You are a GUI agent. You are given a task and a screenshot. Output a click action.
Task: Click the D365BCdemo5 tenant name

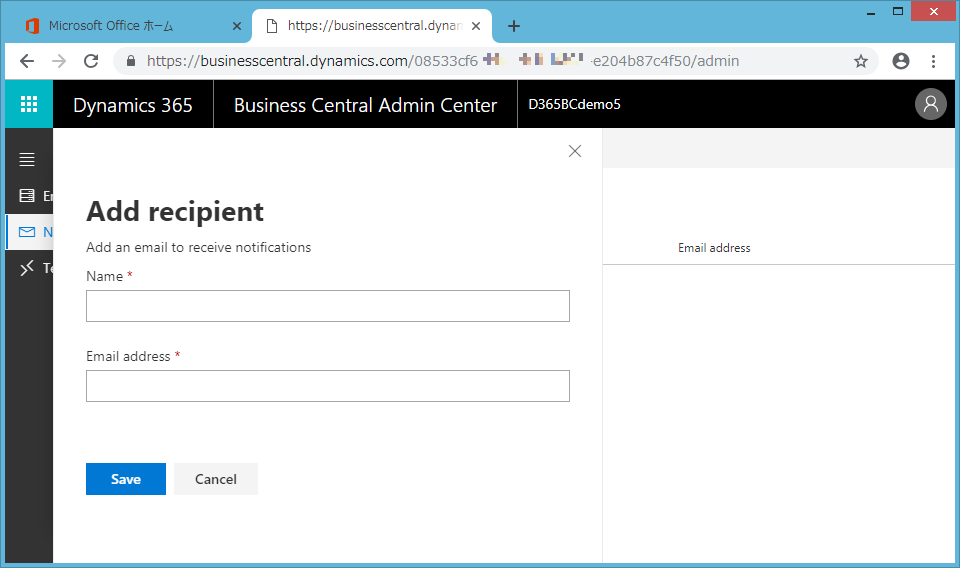[574, 104]
